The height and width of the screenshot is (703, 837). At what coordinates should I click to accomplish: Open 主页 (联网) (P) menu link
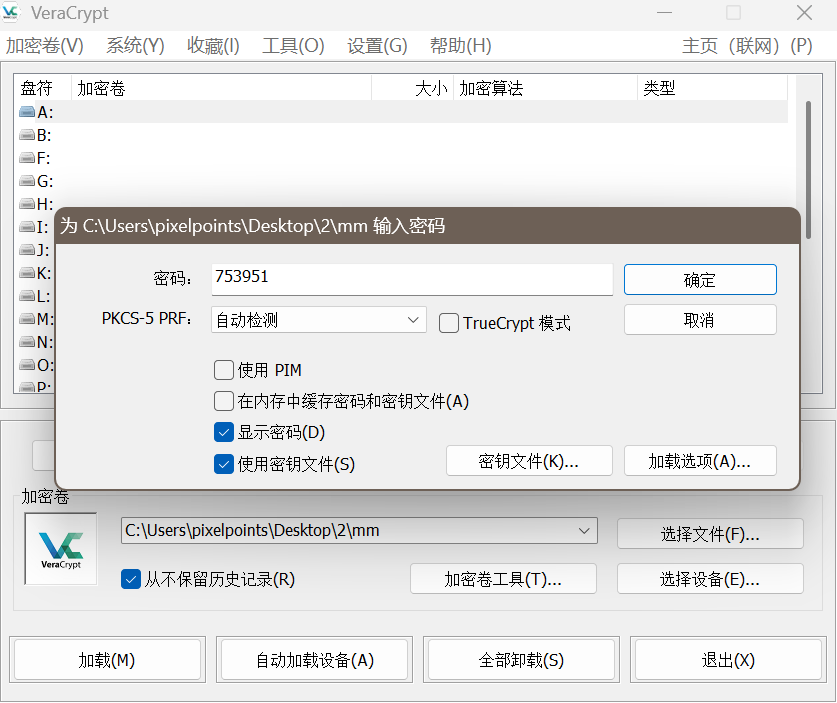(x=747, y=46)
